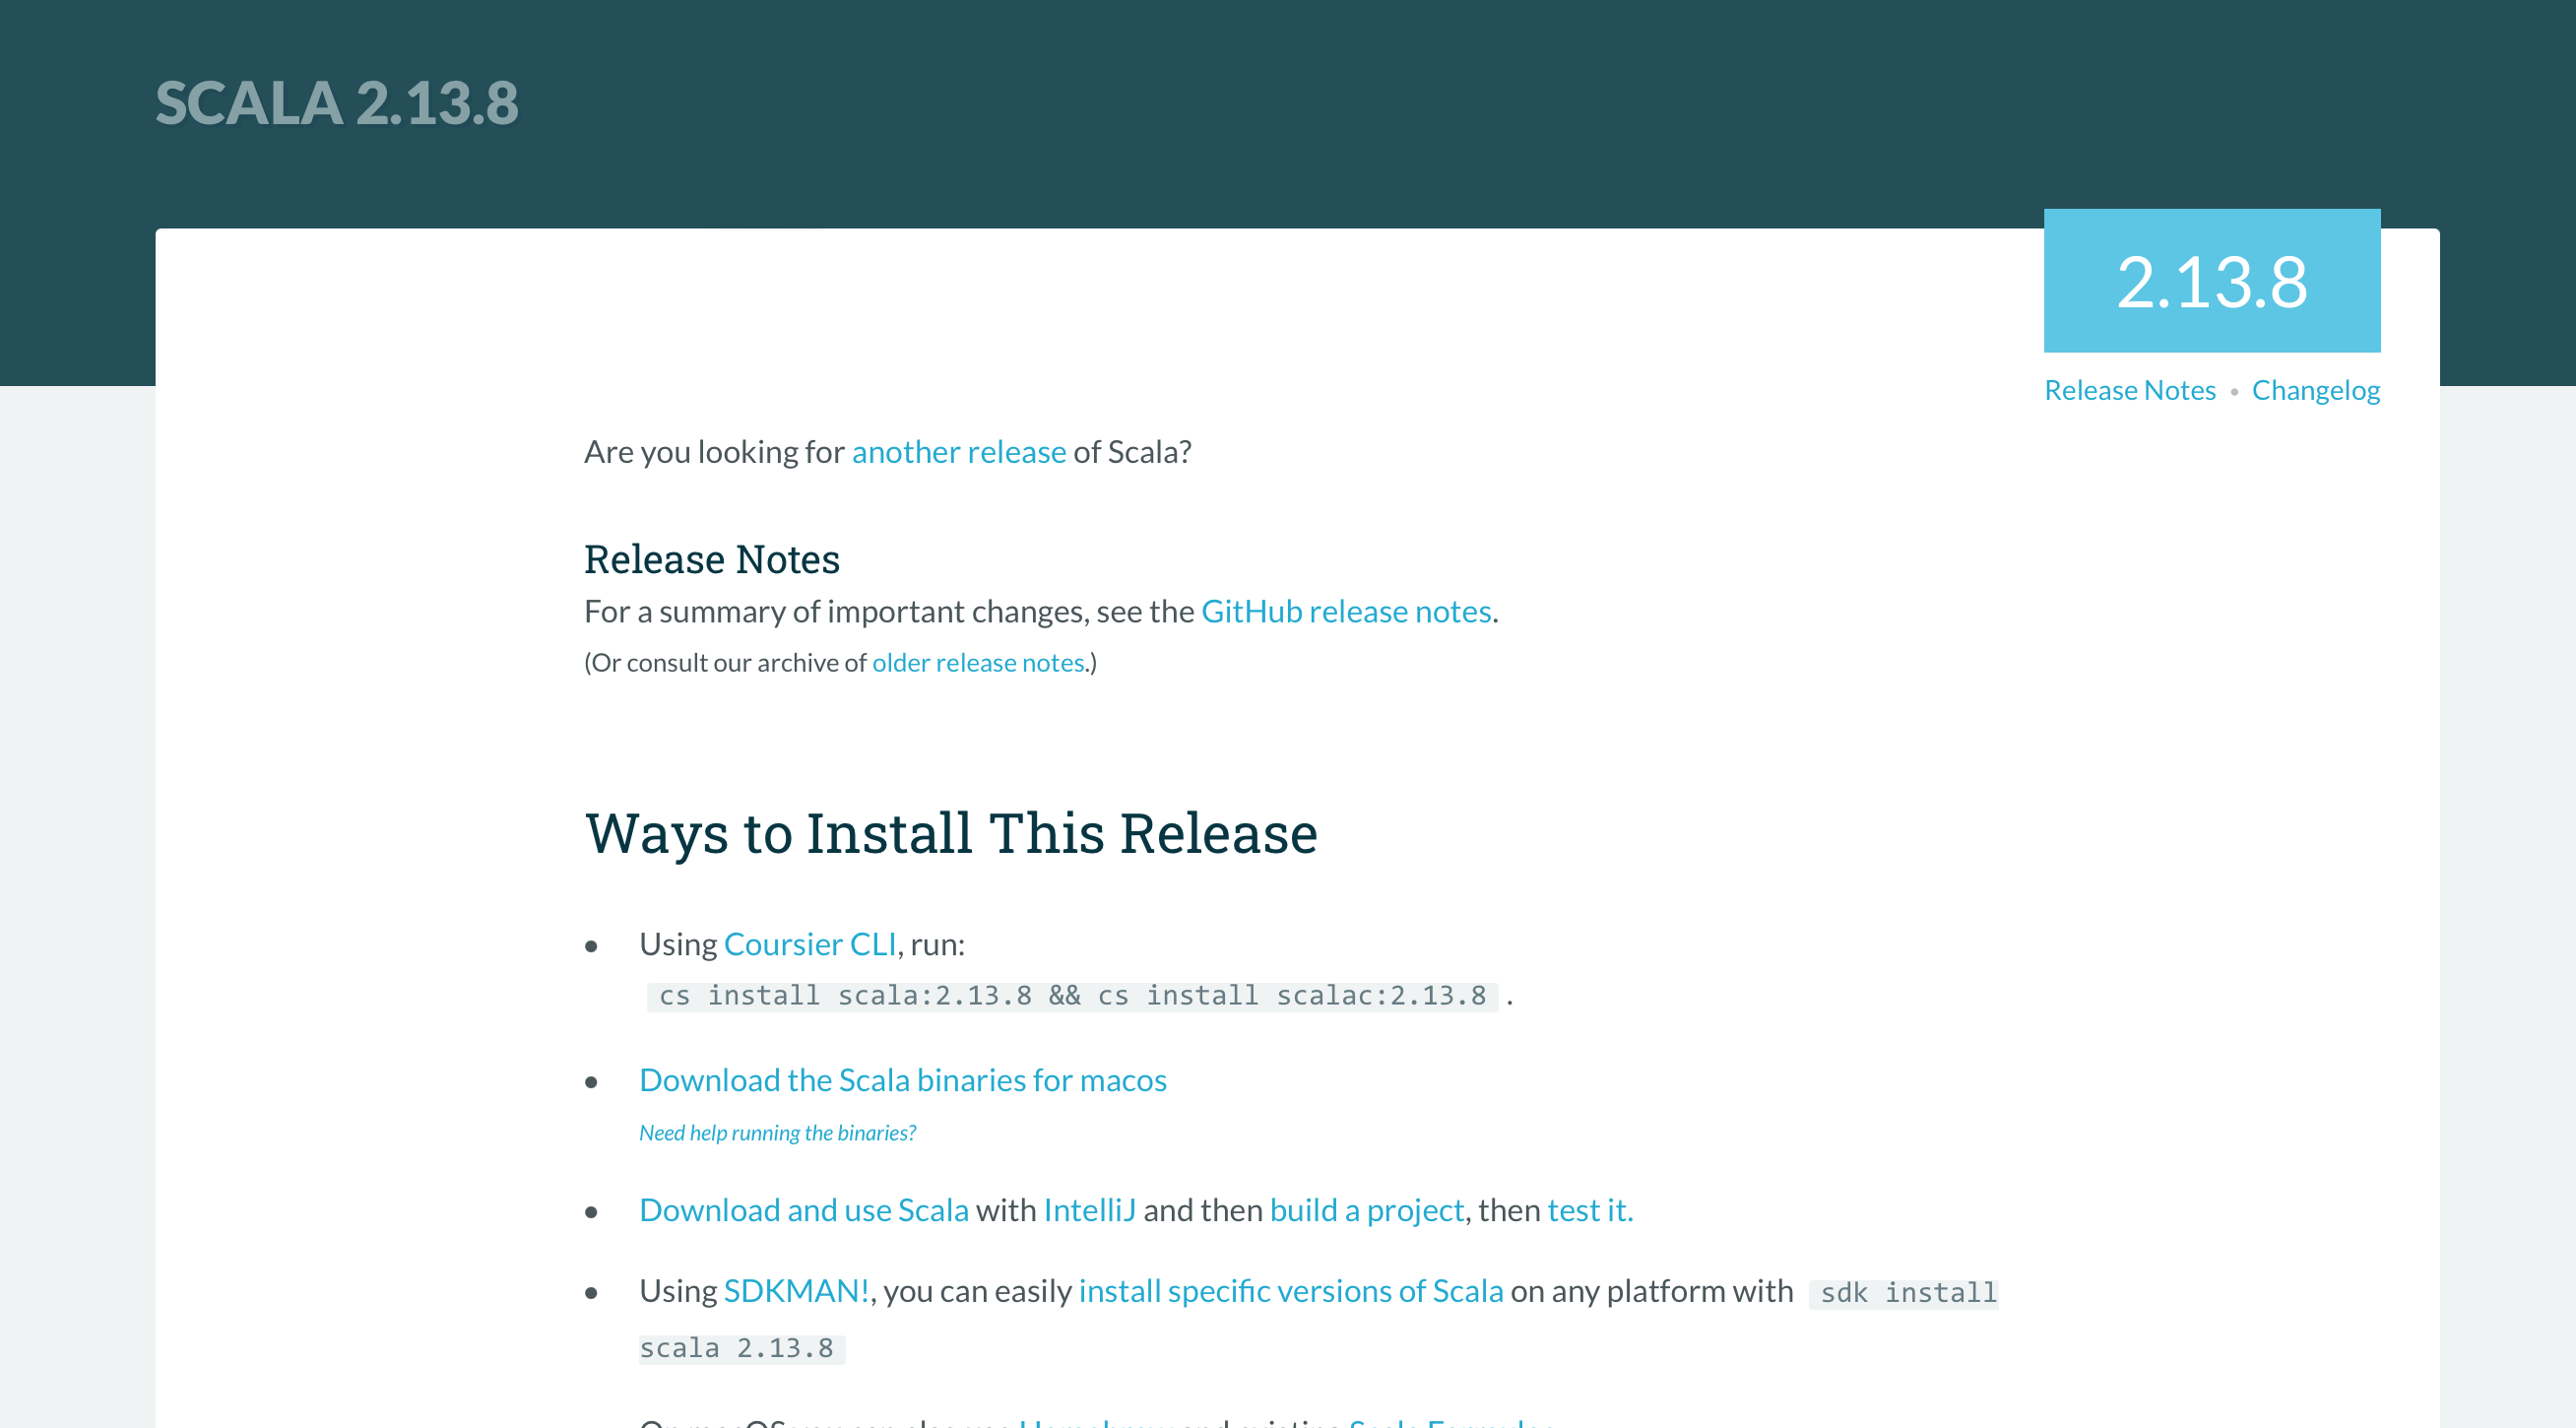This screenshot has width=2576, height=1428.
Task: Click the 'Release Notes' section heading
Action: coord(711,559)
